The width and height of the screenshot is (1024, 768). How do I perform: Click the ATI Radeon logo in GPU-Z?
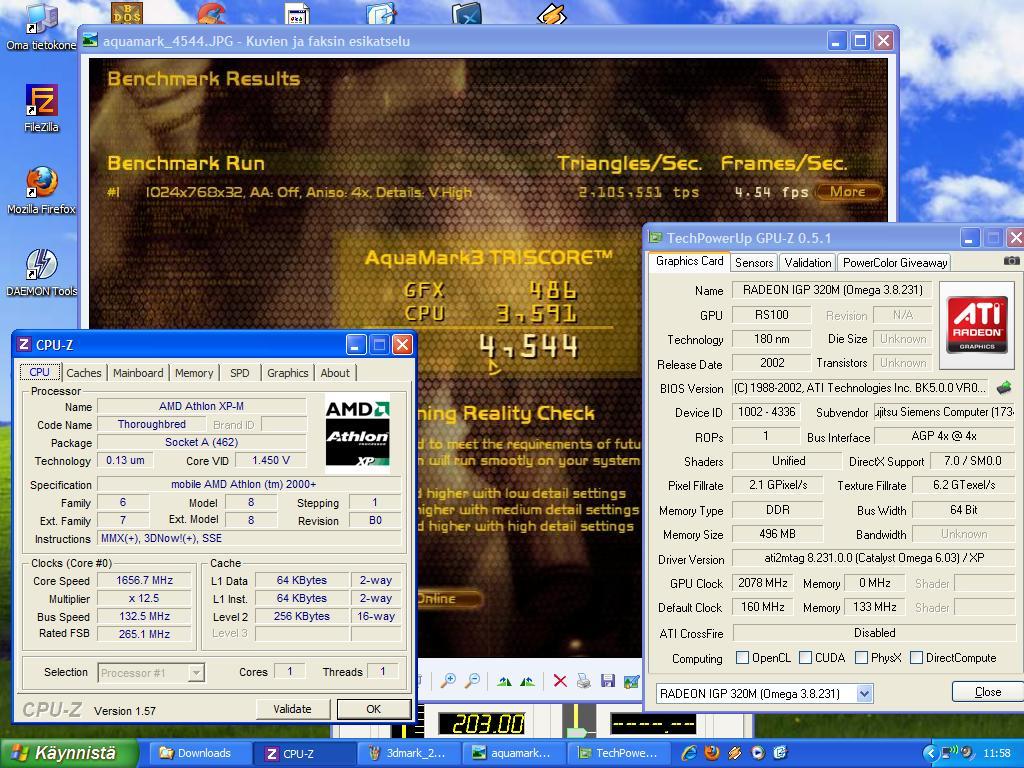[x=976, y=326]
